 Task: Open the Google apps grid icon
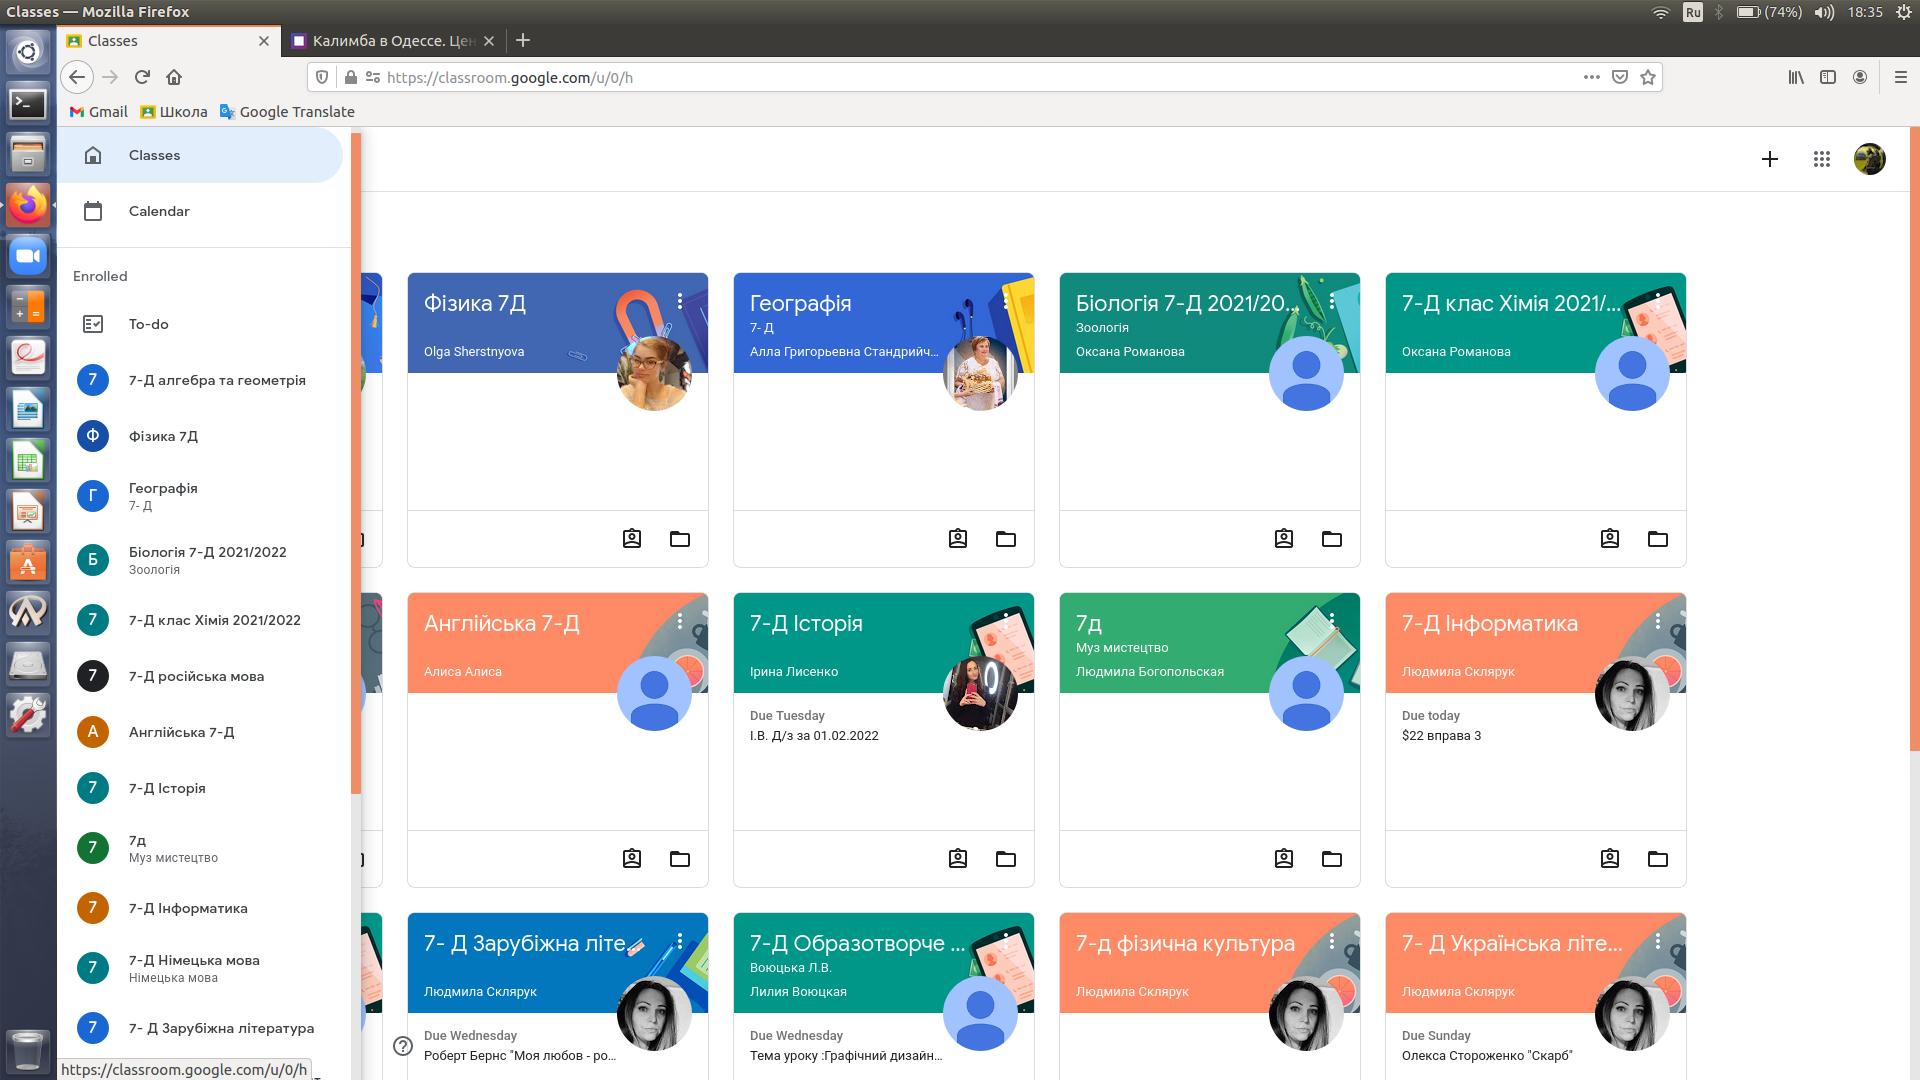coord(1821,159)
